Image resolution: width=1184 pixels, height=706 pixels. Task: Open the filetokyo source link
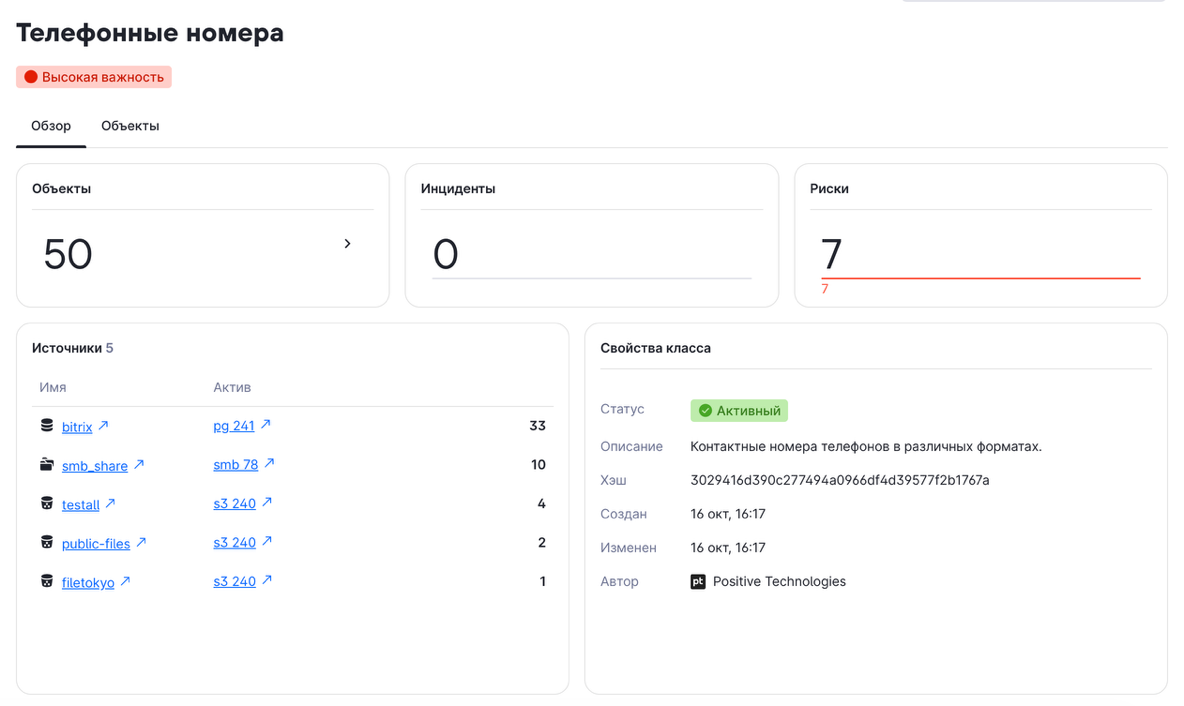(88, 582)
